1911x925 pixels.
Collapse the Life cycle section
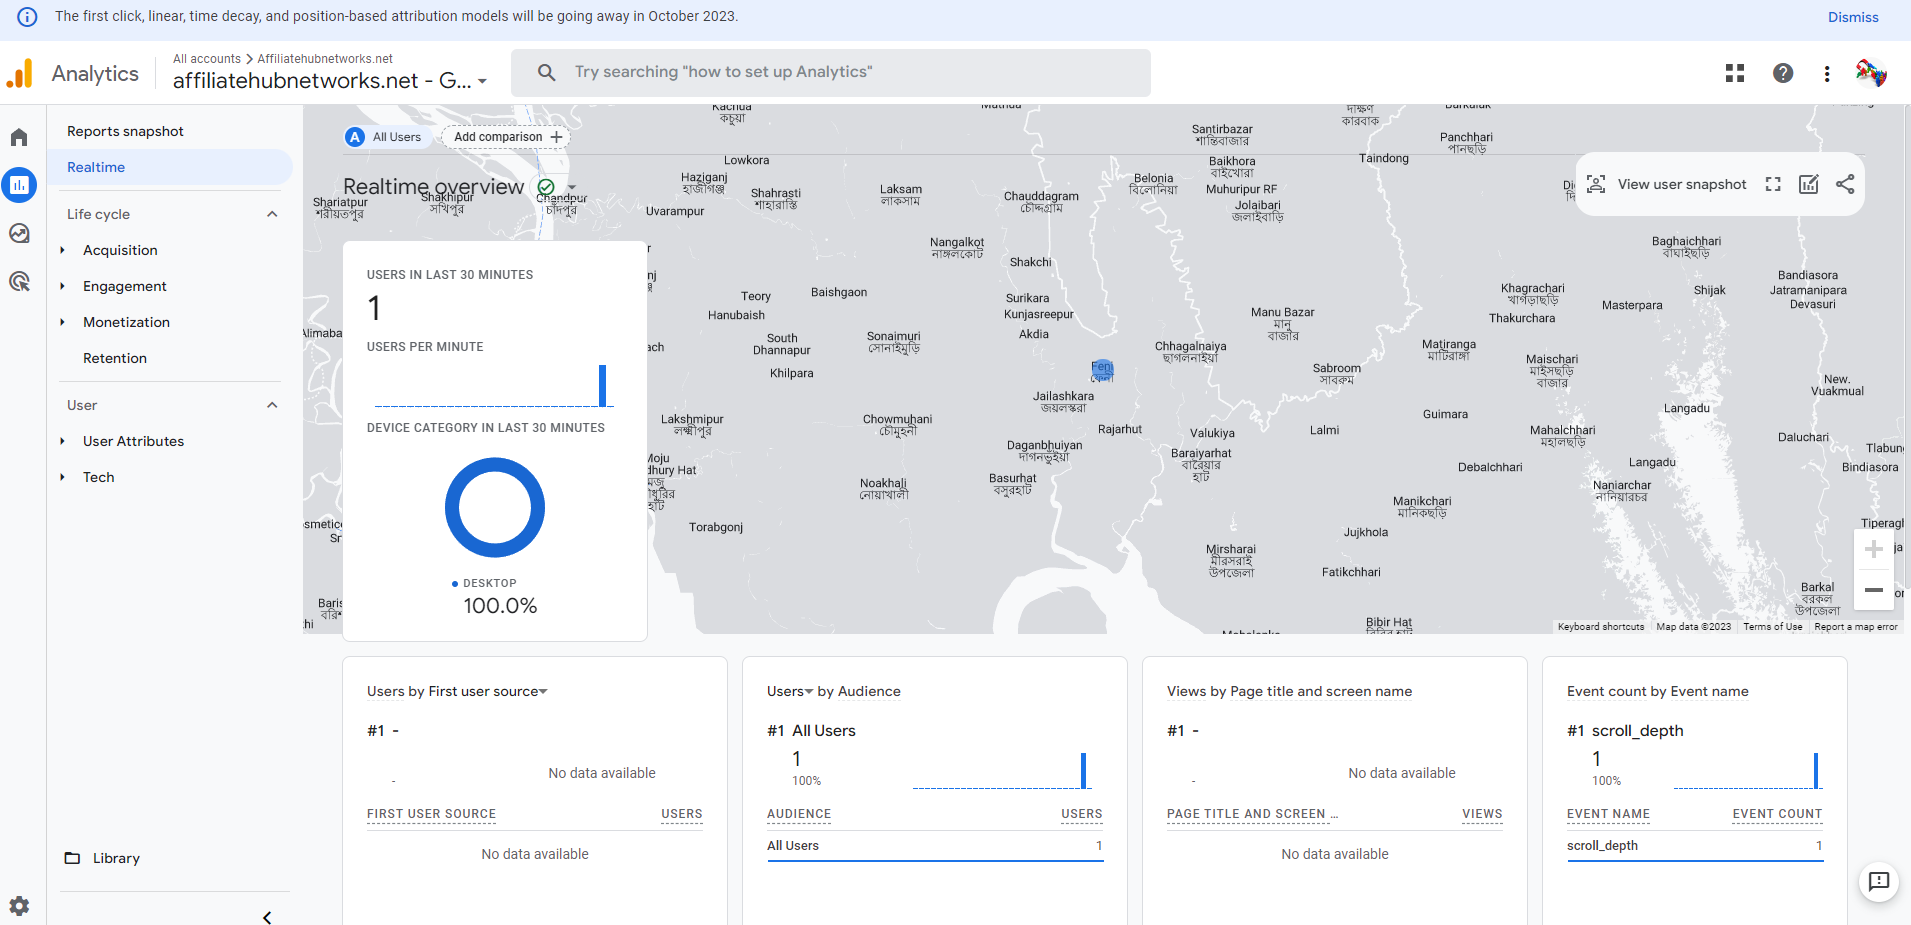pos(272,214)
